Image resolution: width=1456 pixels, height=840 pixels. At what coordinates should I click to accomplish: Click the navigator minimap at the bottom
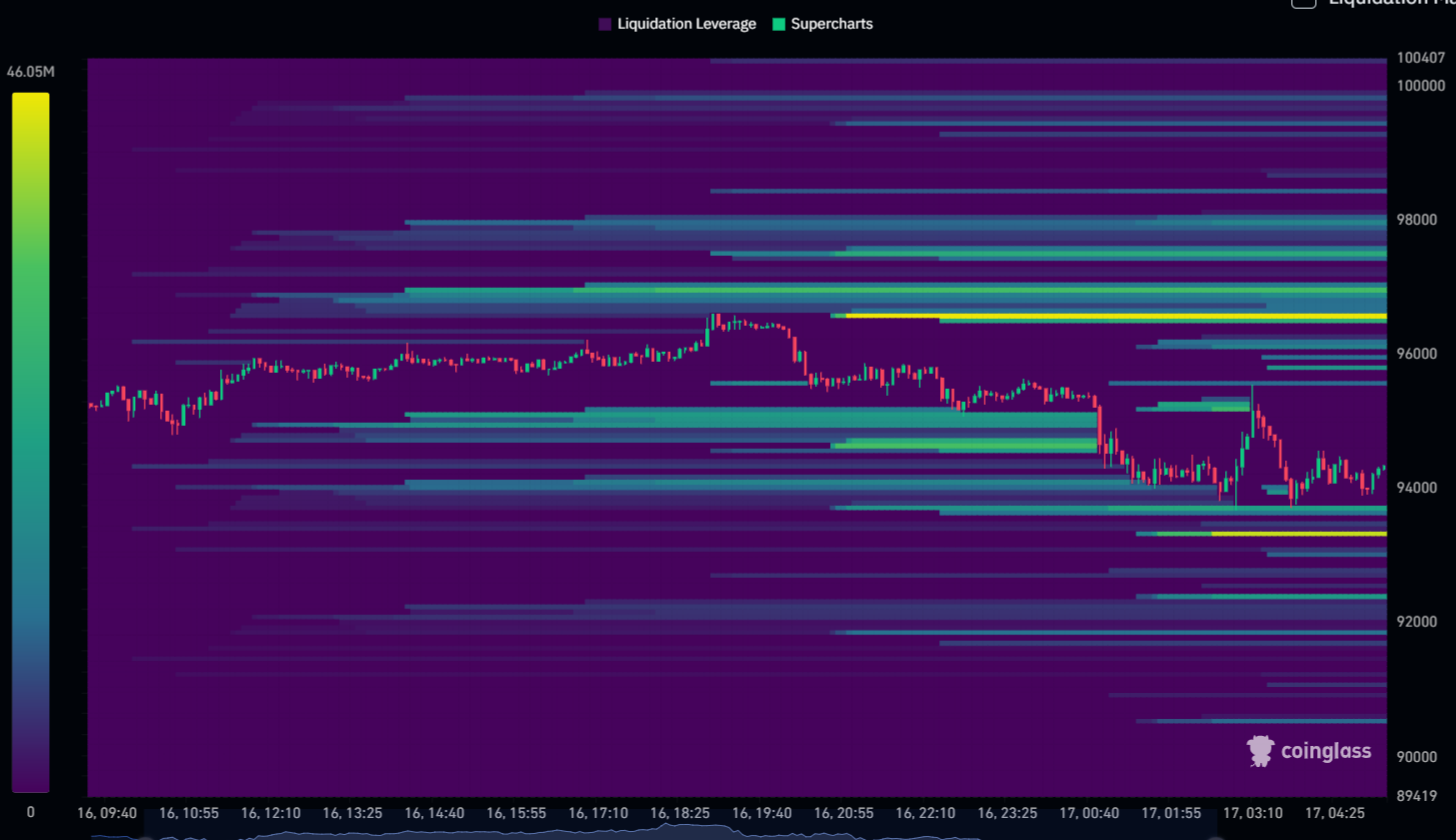pos(728,833)
